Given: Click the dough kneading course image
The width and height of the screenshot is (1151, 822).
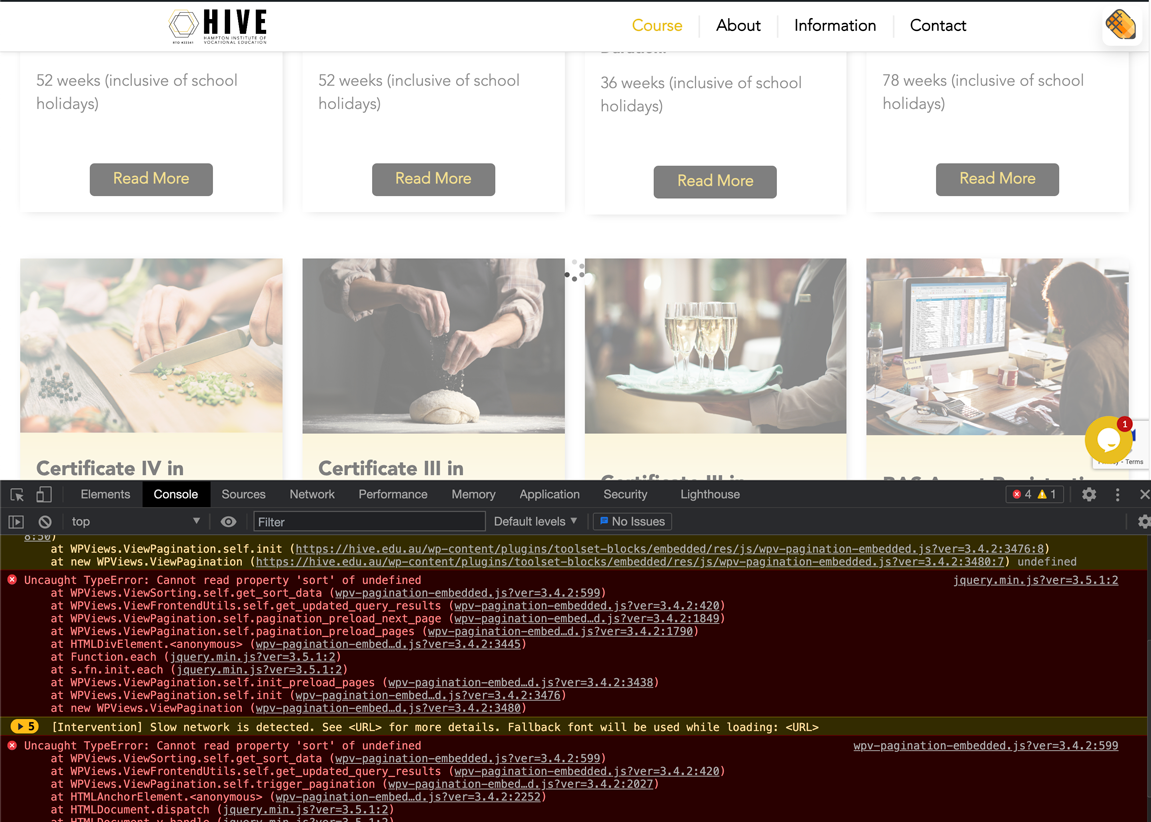Looking at the screenshot, I should [434, 346].
